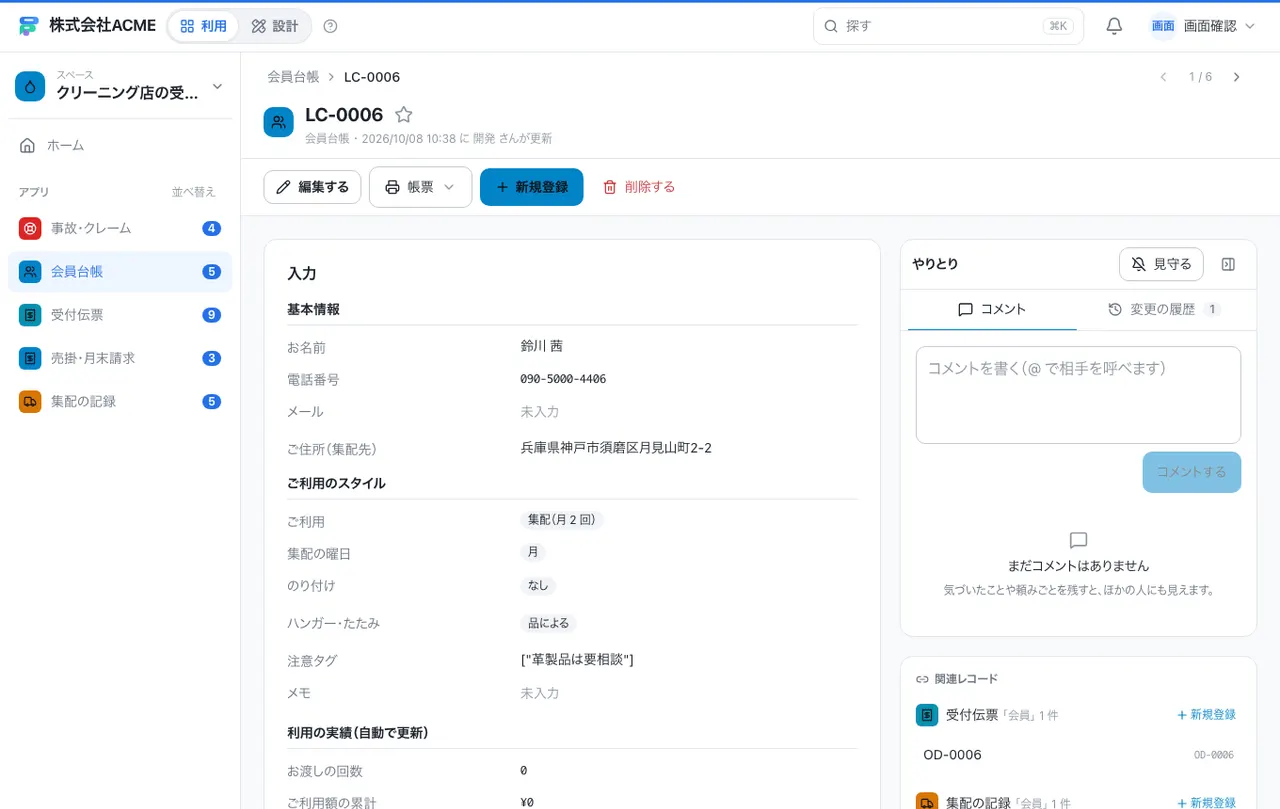The width and height of the screenshot is (1280, 809).
Task: Open 売掛・月末請求 app
Action: point(120,358)
